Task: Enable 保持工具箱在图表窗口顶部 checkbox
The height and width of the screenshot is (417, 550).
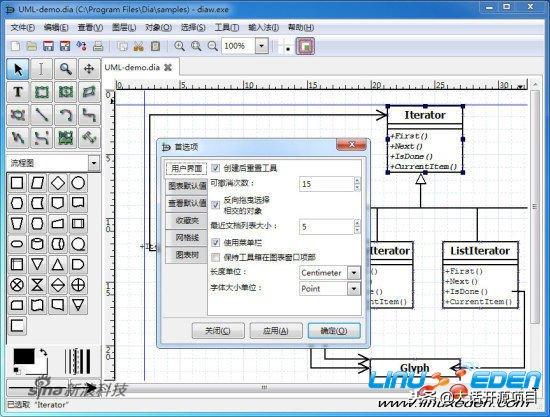Action: pyautogui.click(x=215, y=257)
